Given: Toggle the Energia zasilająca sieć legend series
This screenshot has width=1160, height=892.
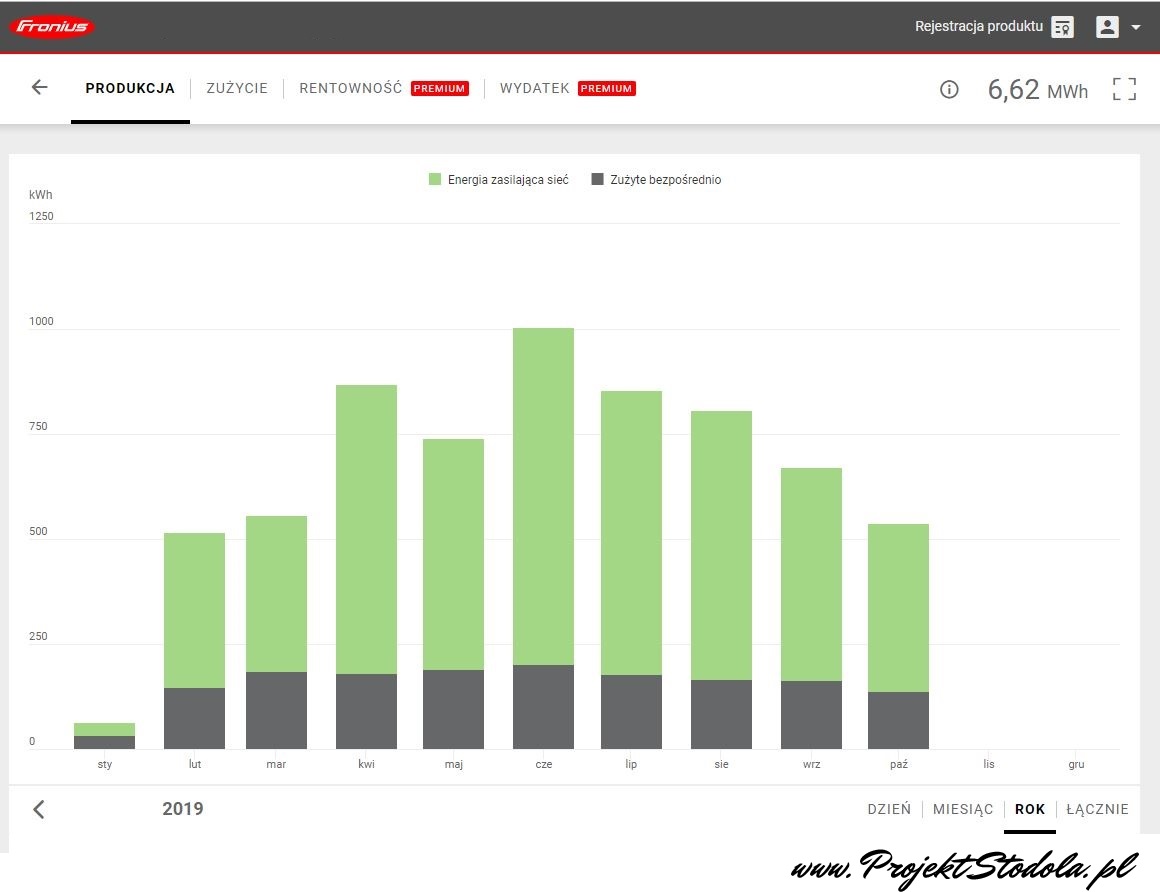Looking at the screenshot, I should (498, 180).
